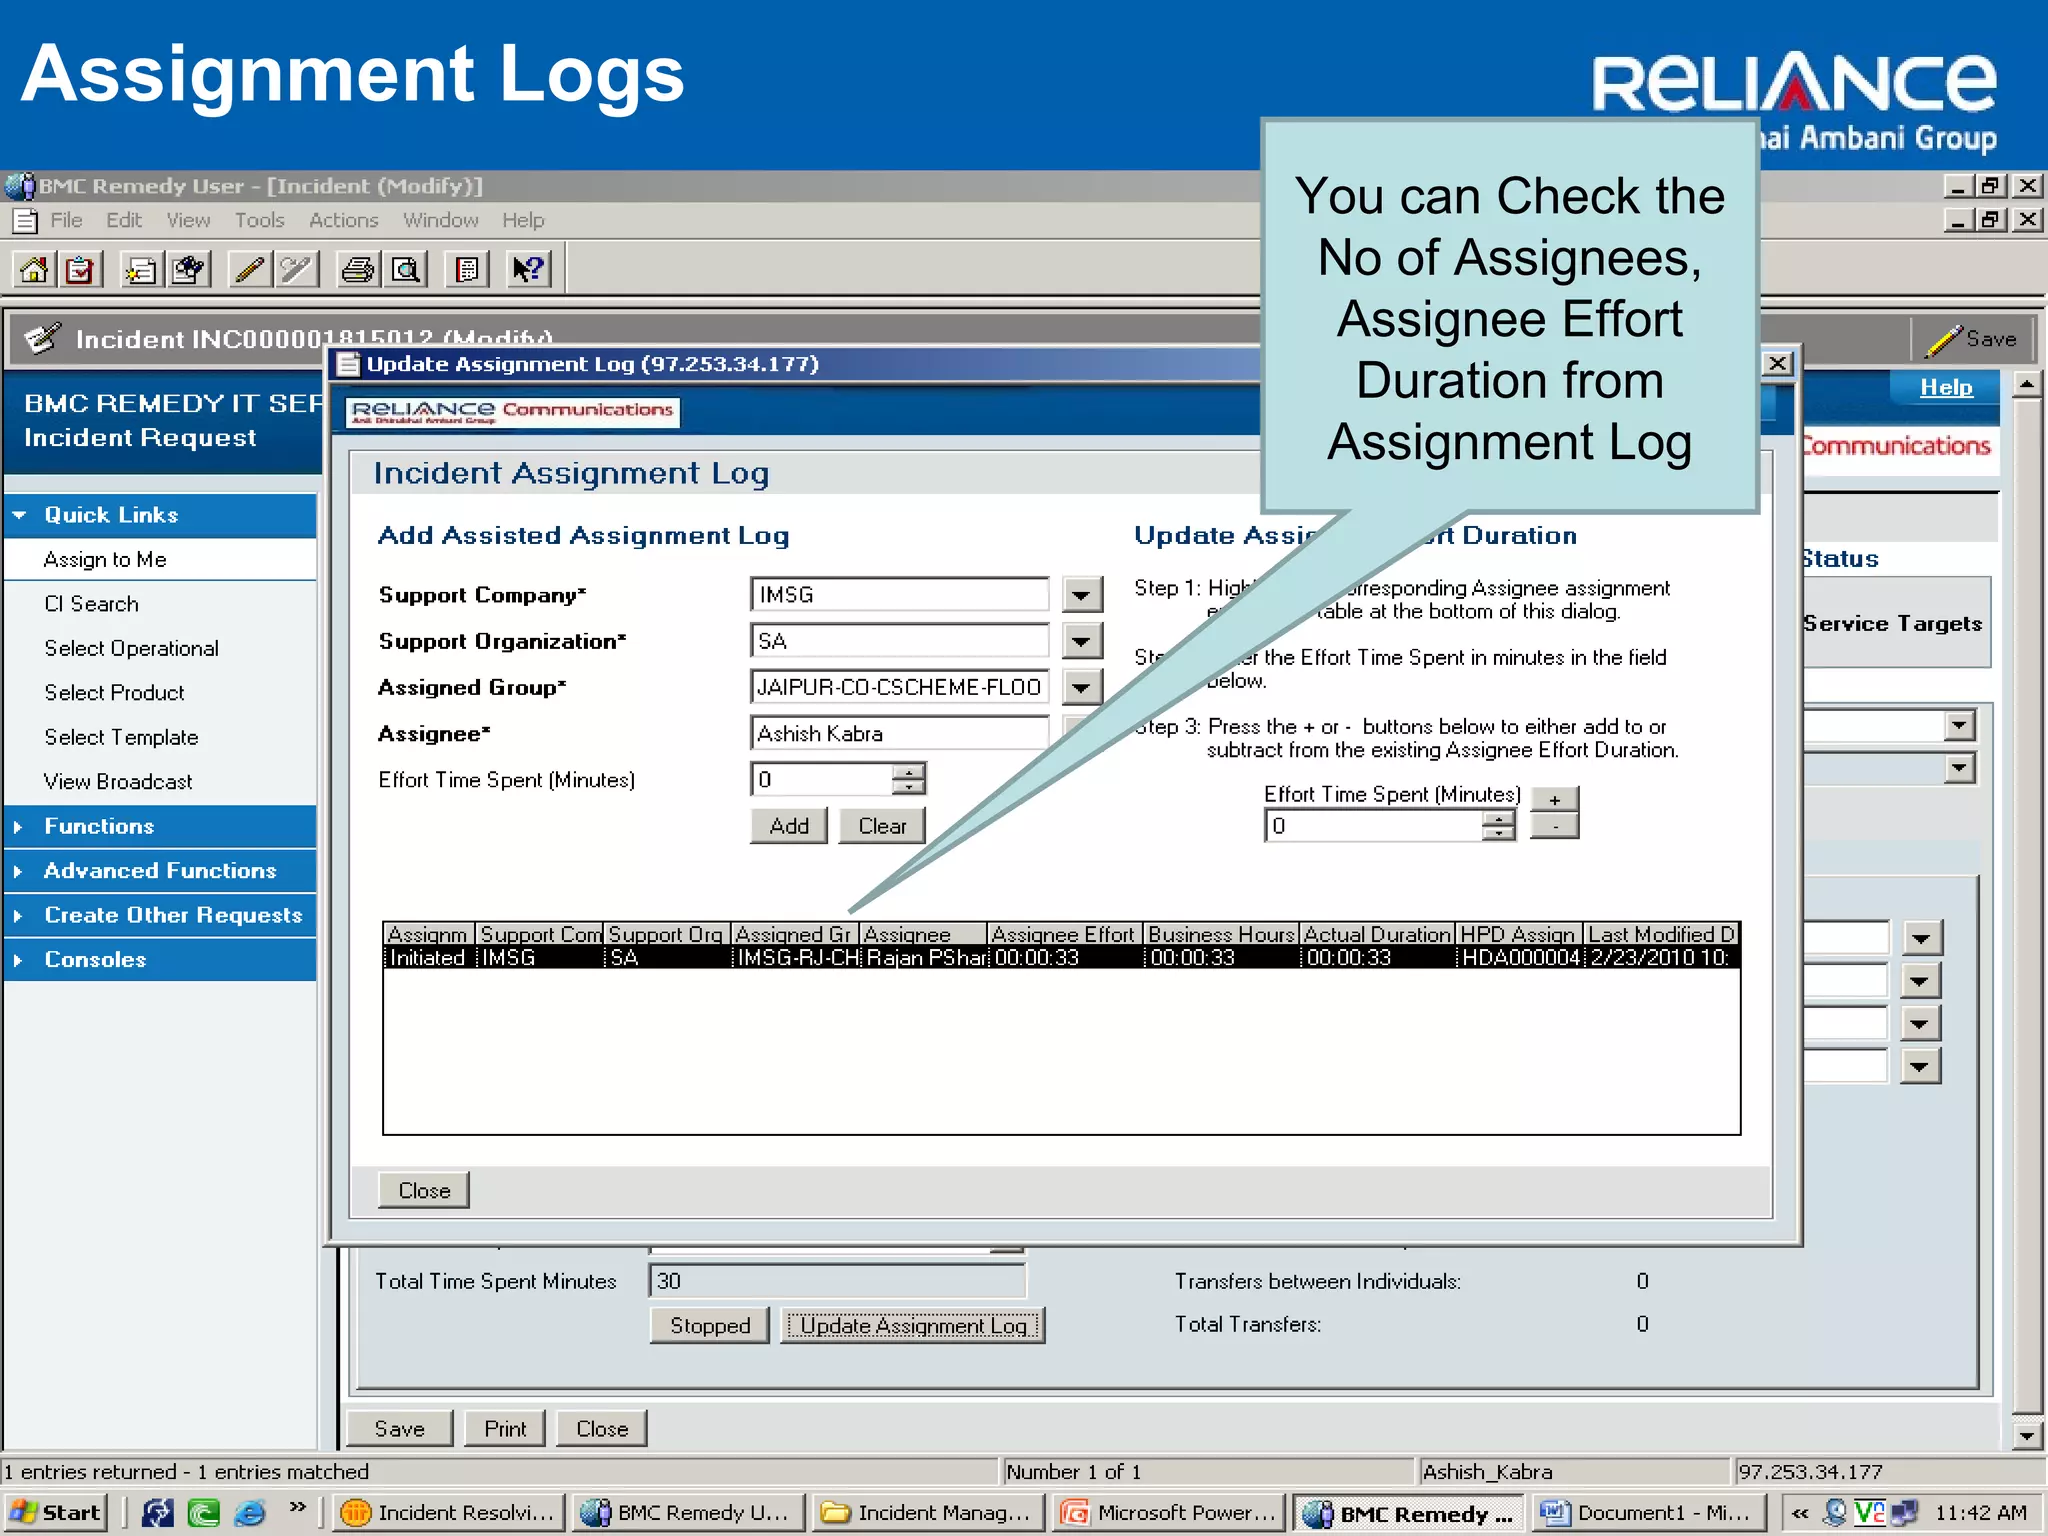Show more quick launch items chevron
This screenshot has width=2048, height=1536.
(x=297, y=1506)
